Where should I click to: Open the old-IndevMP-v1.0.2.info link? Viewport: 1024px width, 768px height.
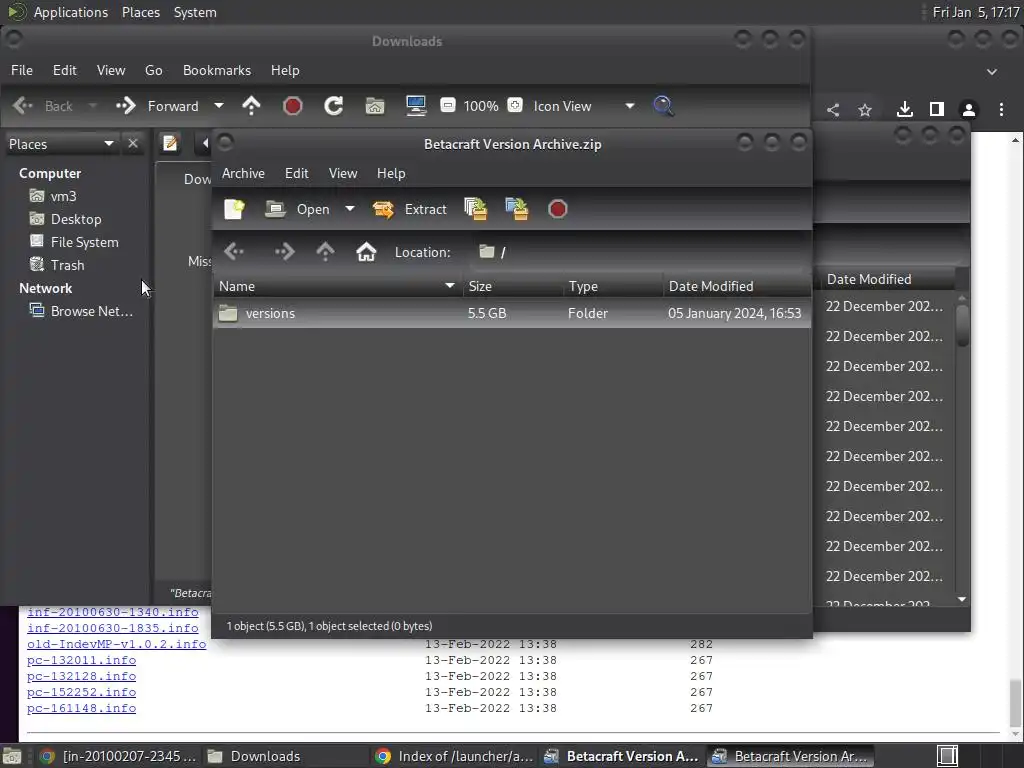(x=116, y=644)
